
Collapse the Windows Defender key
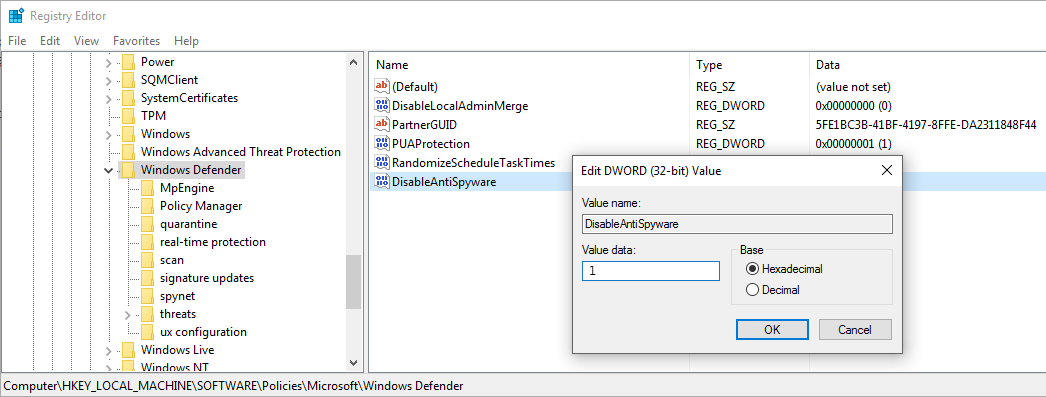click(x=109, y=170)
